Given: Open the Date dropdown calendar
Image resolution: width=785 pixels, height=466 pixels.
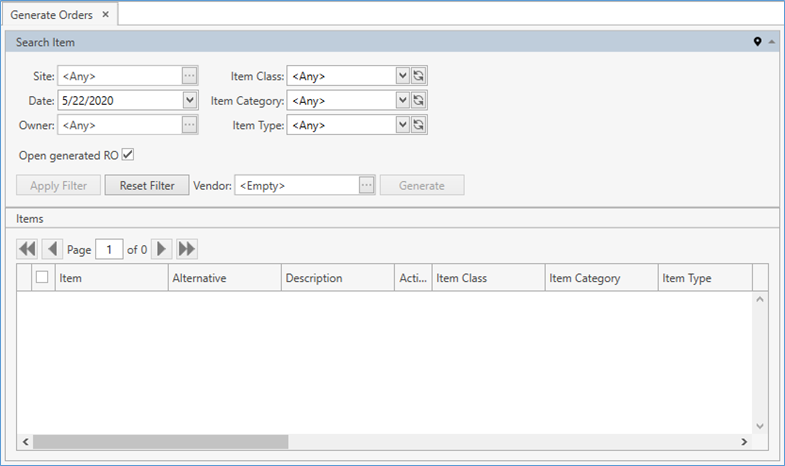Looking at the screenshot, I should (x=190, y=100).
